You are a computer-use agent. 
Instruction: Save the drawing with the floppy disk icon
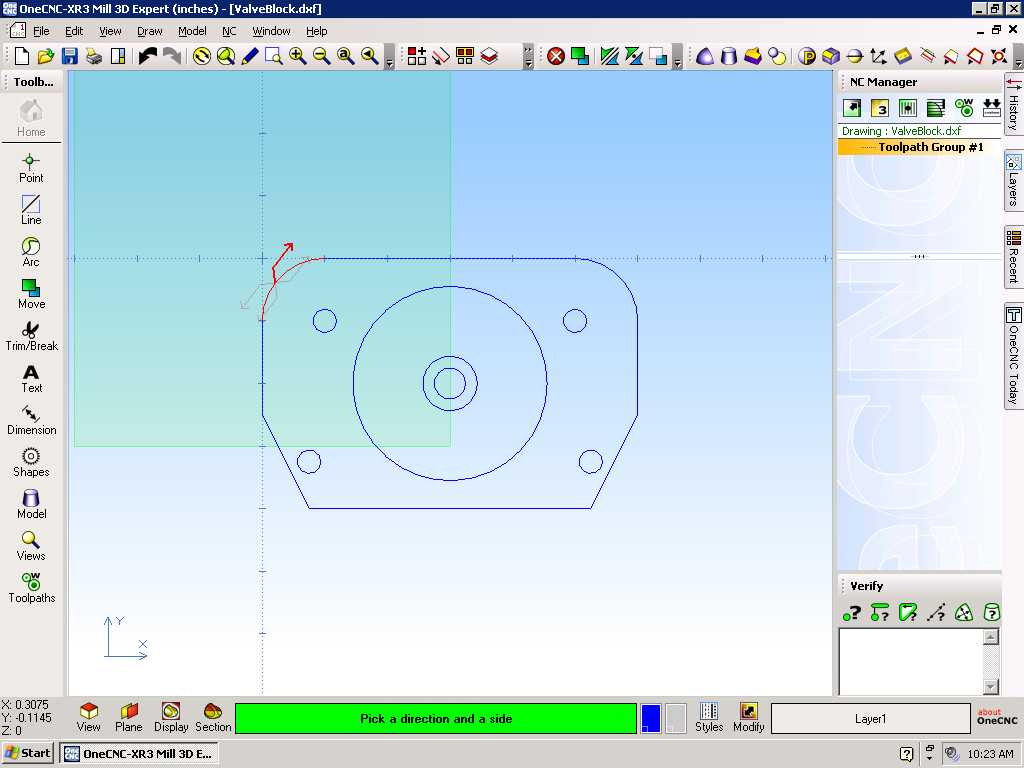point(70,56)
